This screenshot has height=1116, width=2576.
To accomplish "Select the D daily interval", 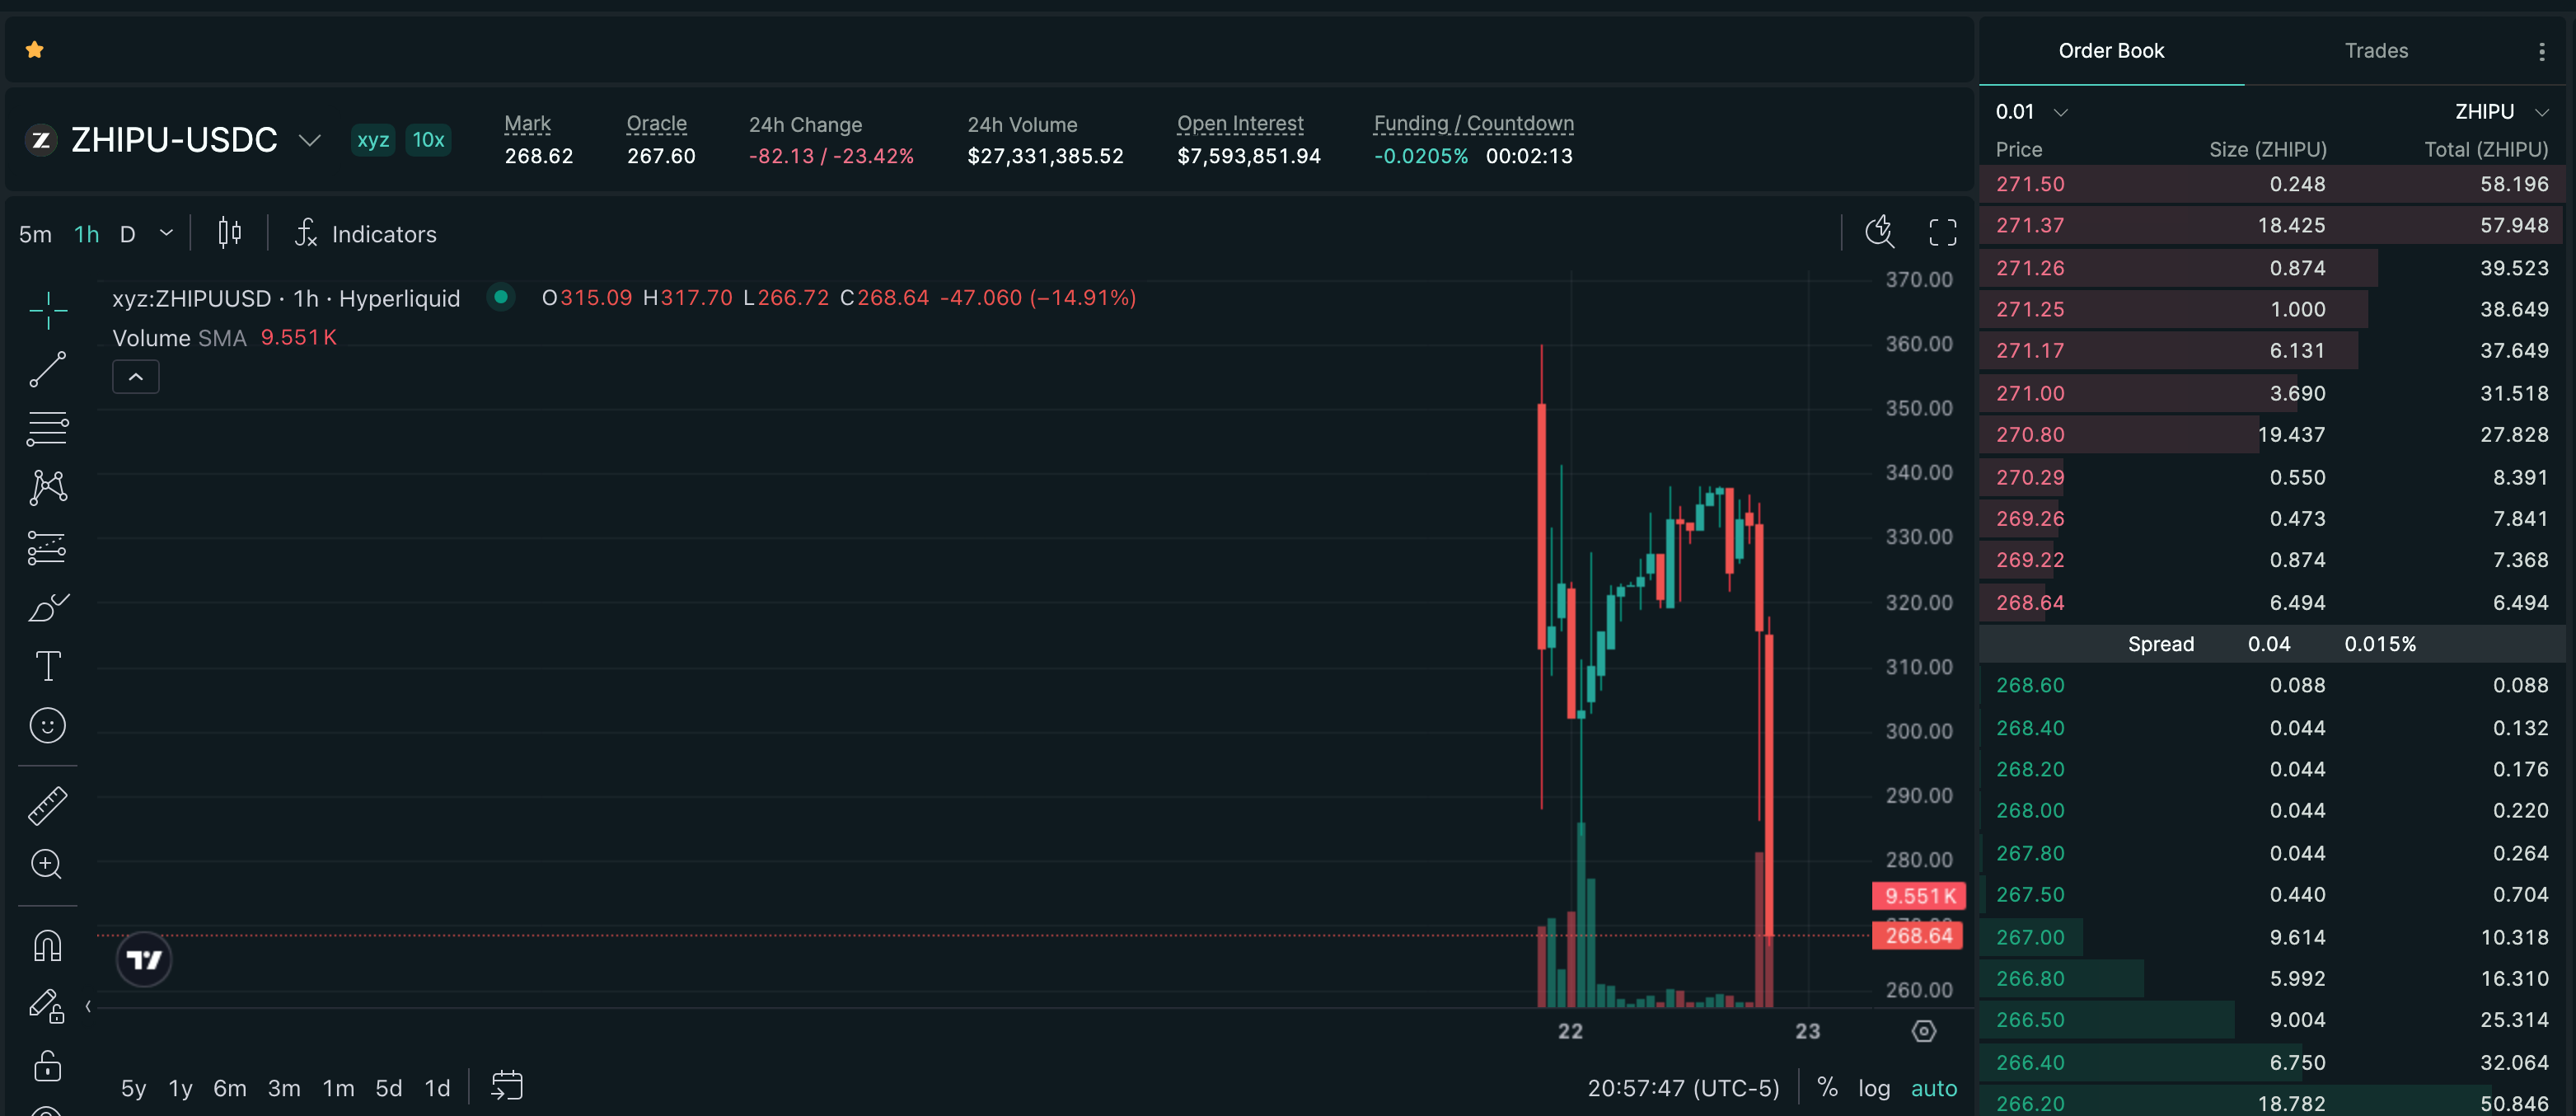I will coord(128,234).
